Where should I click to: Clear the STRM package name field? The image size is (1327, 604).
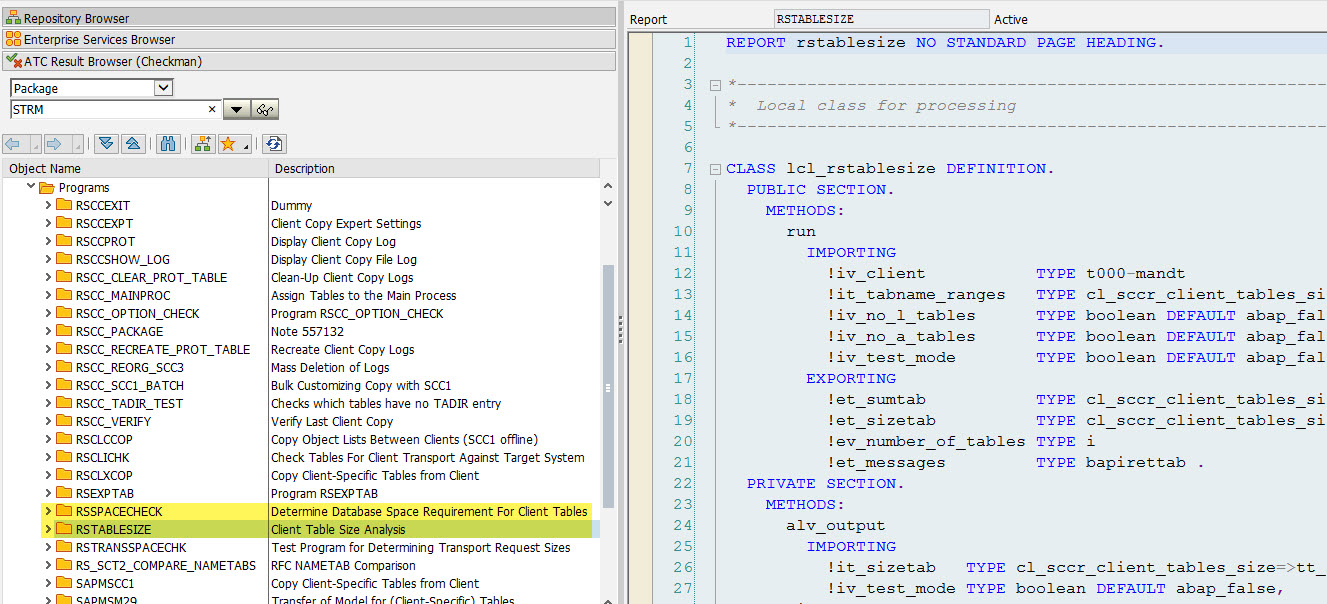[x=212, y=110]
